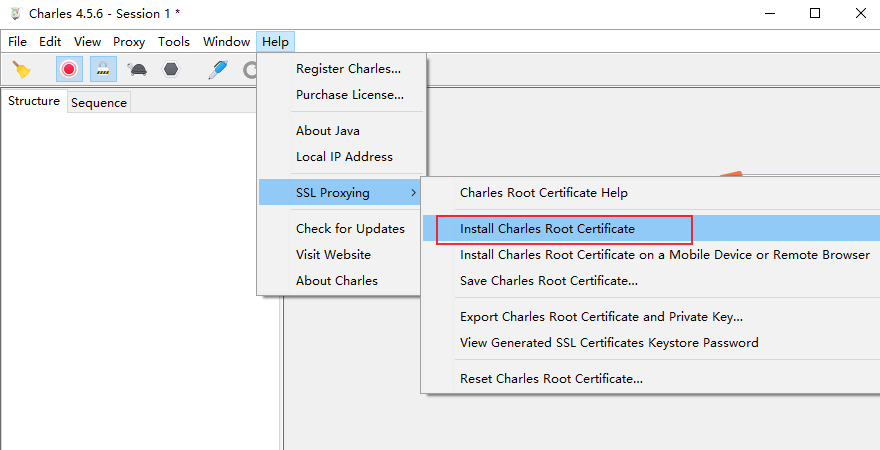Switch to the Sequence tab
The image size is (880, 450).
point(99,103)
